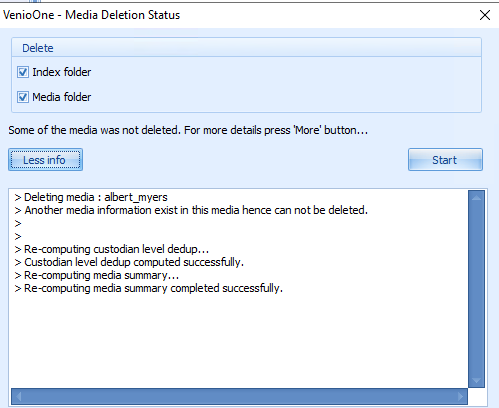
Task: Click the Delete group header label
Action: click(x=38, y=48)
